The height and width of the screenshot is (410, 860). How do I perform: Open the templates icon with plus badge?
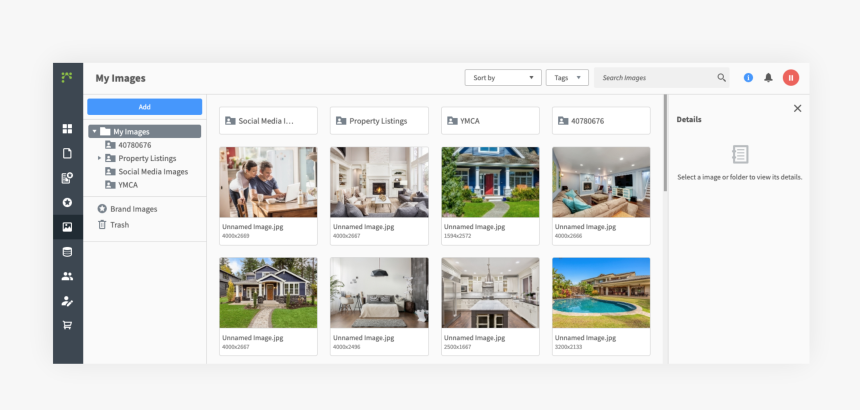point(67,178)
